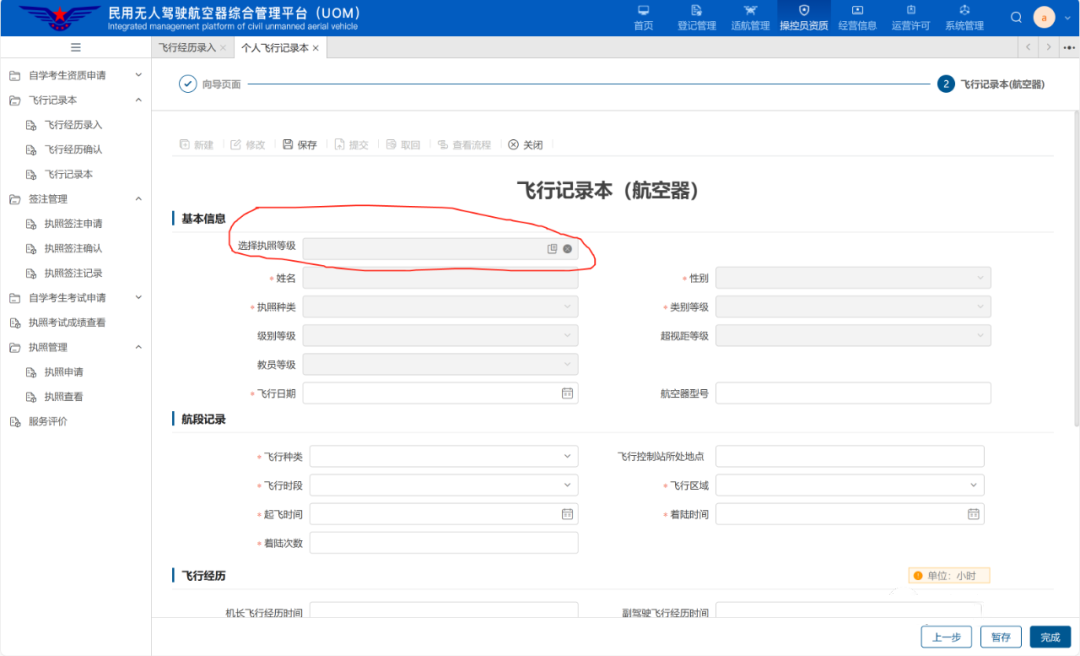Screen dimensions: 1080x656
Task: Clear the 选择执照等级 field with x icon
Action: pos(567,249)
